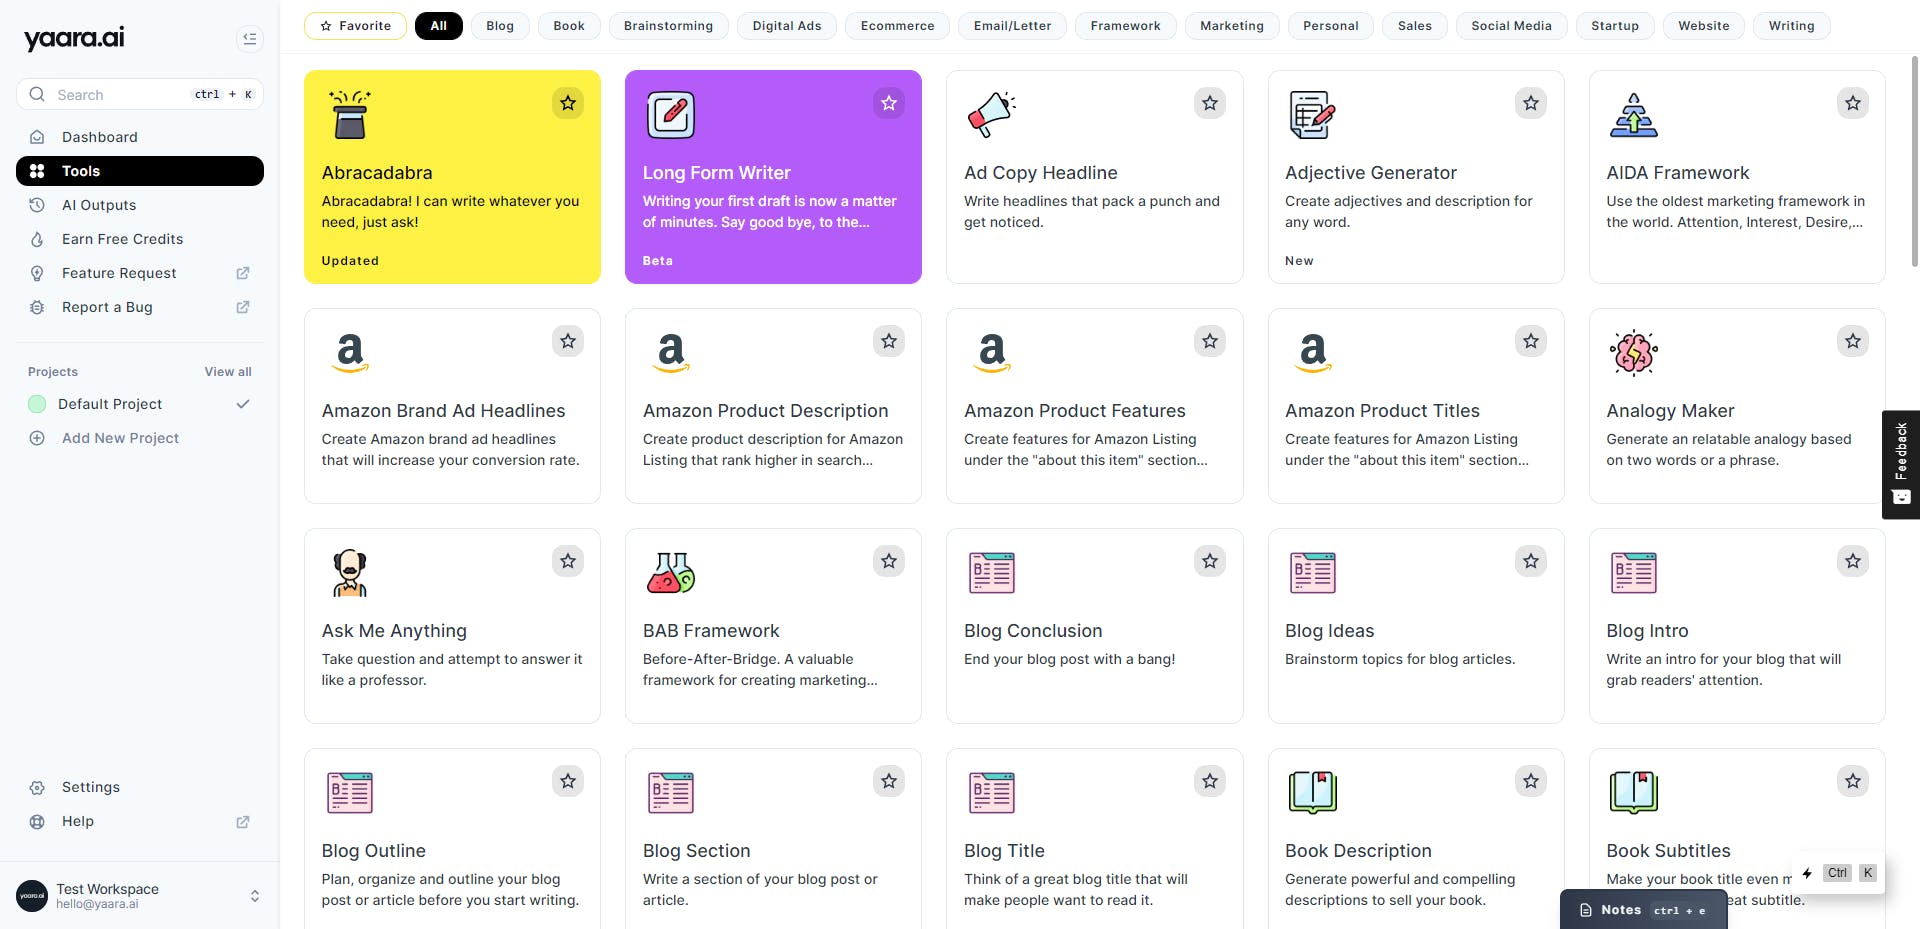
Task: Select the Default Project entry
Action: [110, 404]
